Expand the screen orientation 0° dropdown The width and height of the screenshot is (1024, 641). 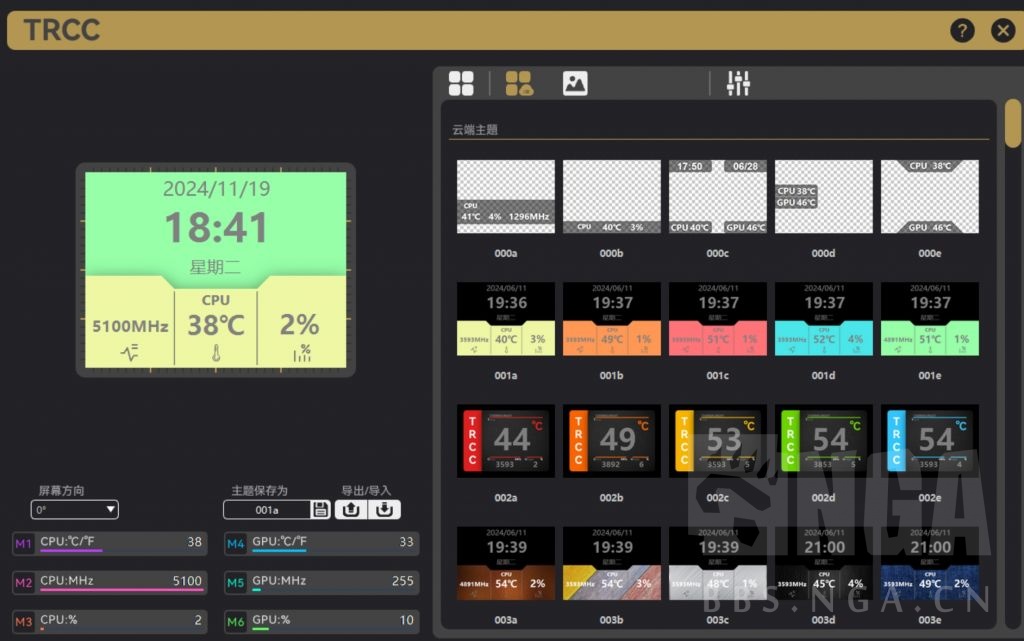pyautogui.click(x=75, y=510)
